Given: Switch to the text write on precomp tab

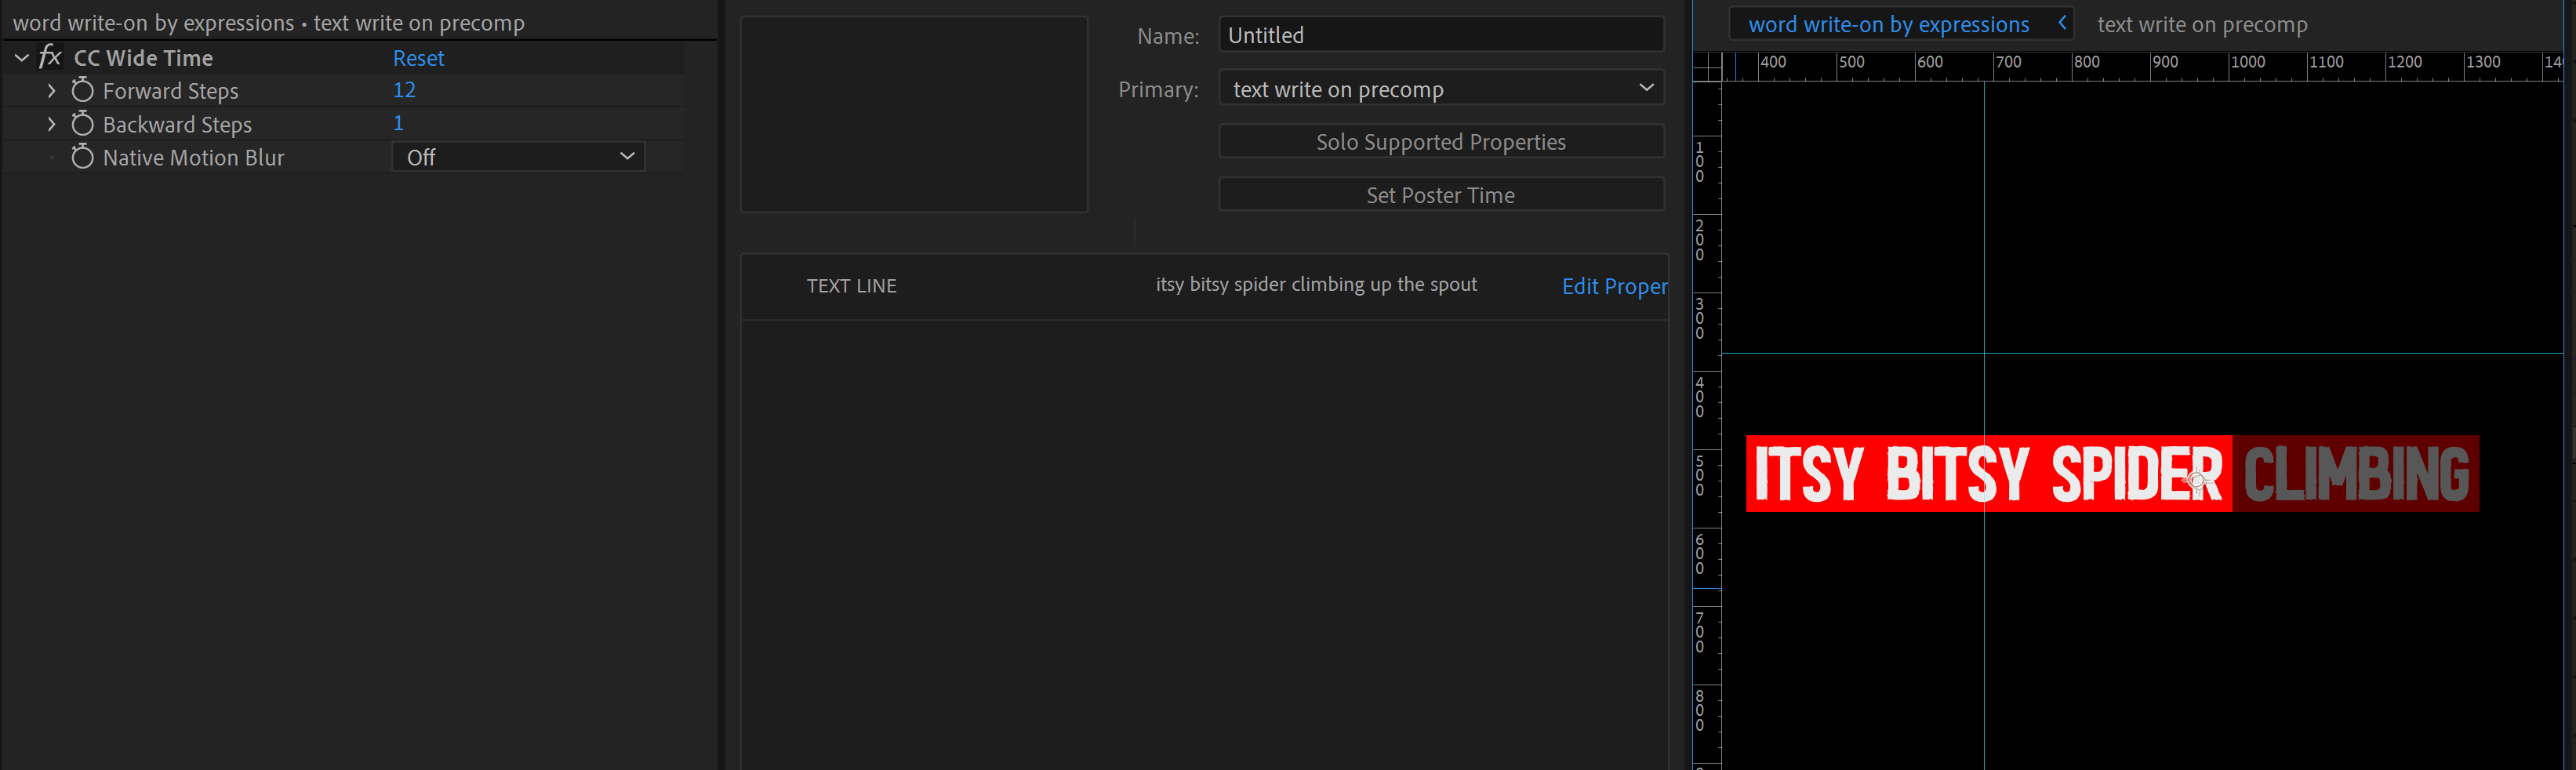Looking at the screenshot, I should tap(2204, 23).
